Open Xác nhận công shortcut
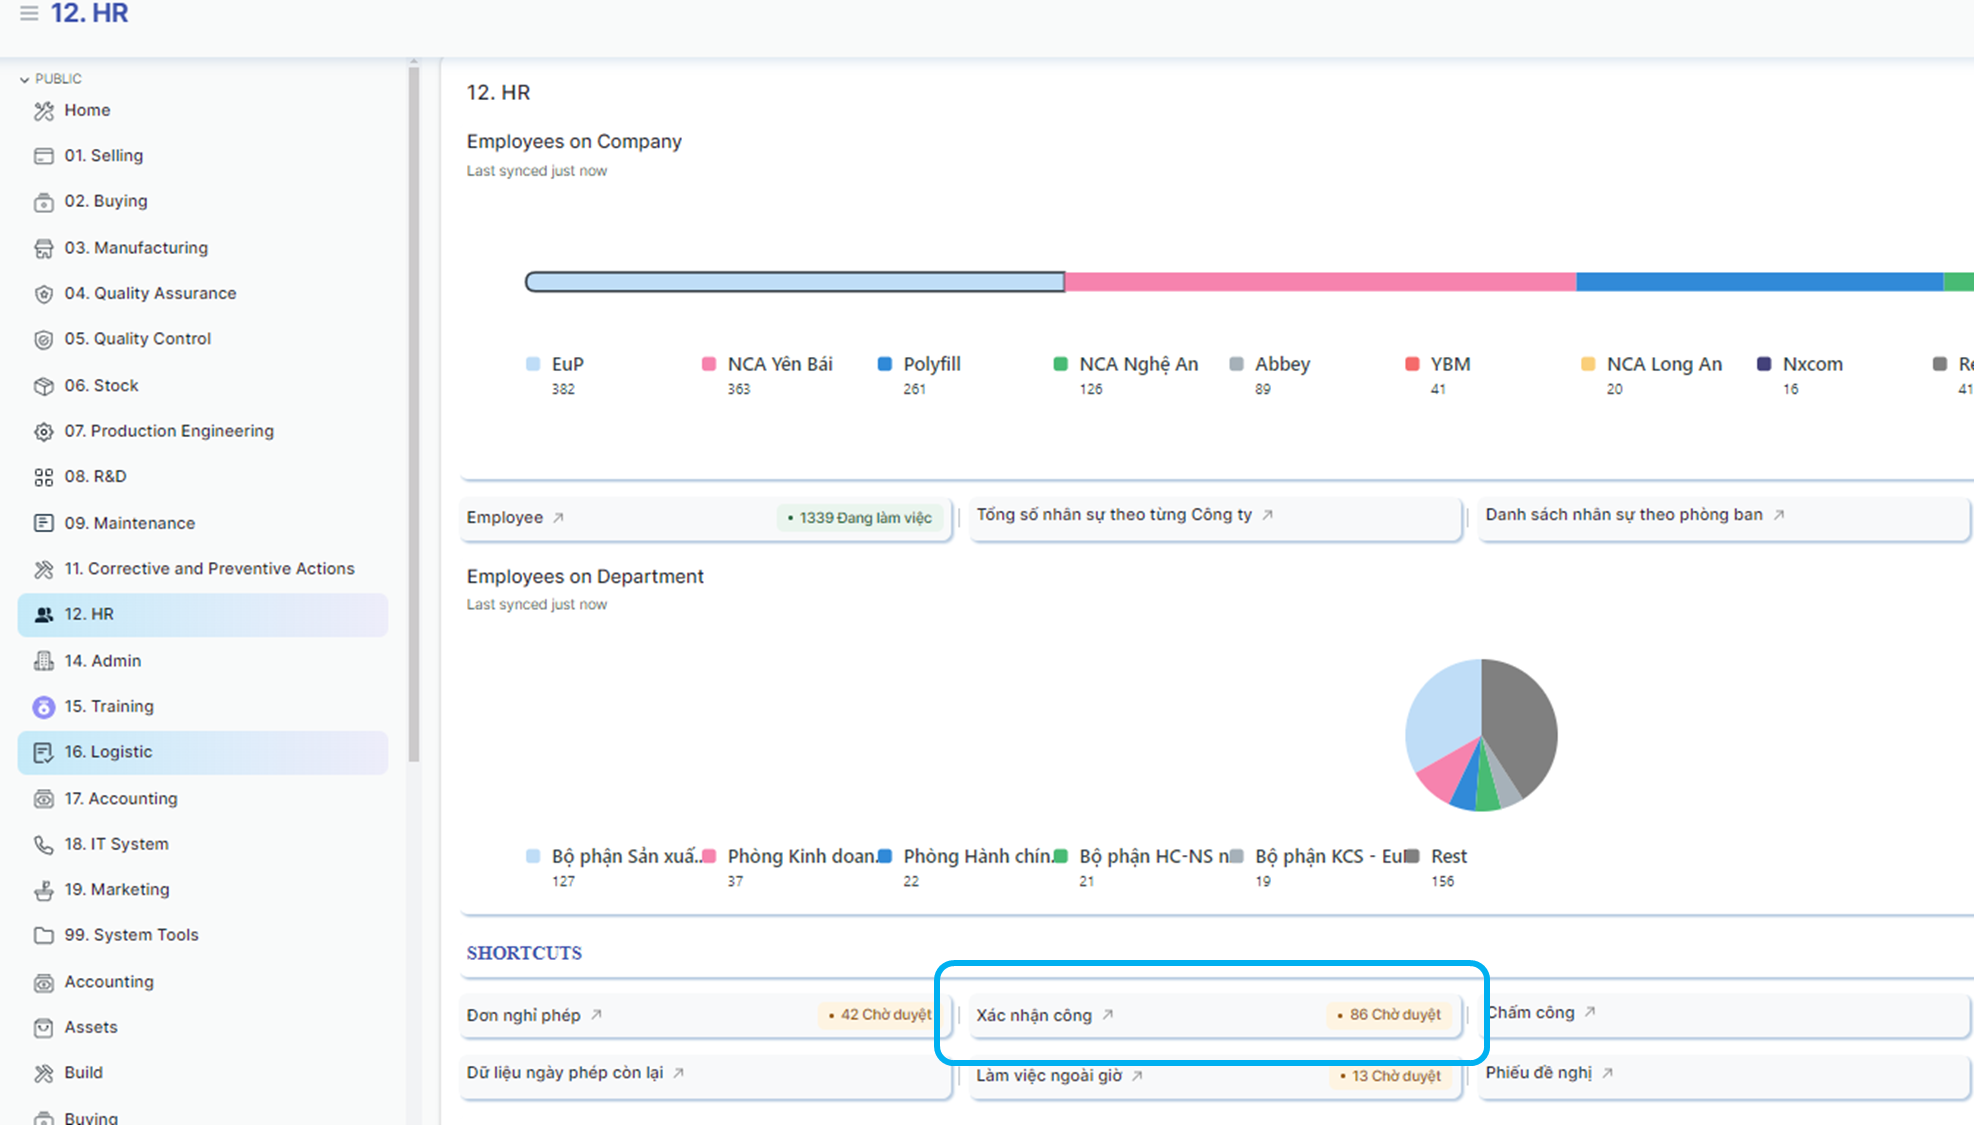1974x1125 pixels. [x=1034, y=1015]
